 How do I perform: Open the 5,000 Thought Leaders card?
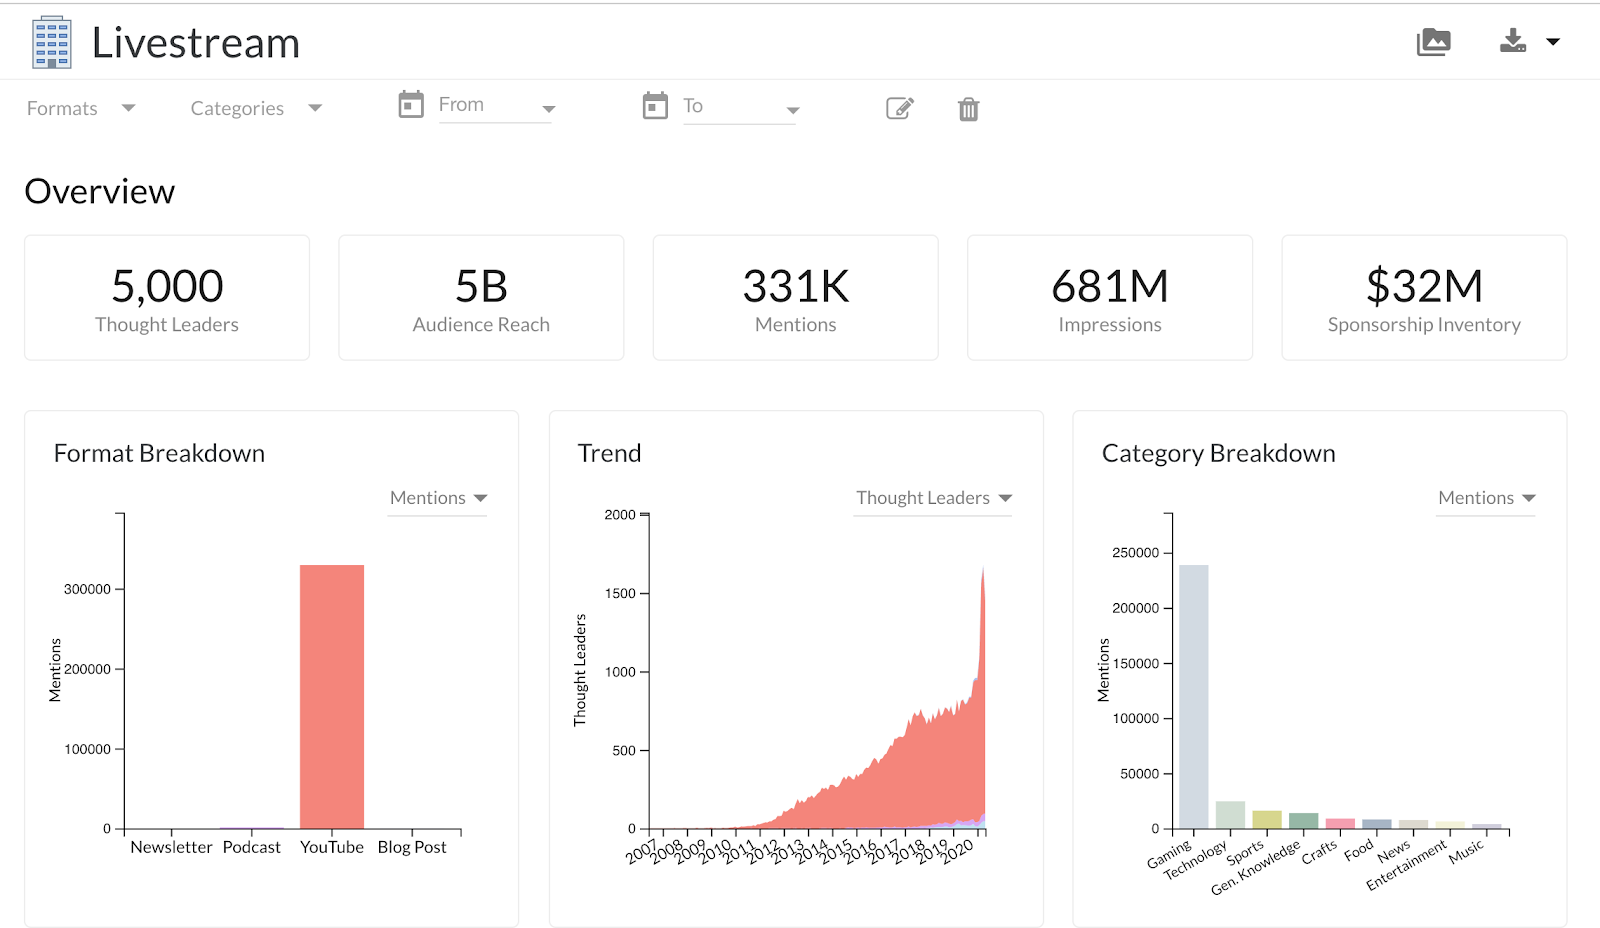click(167, 298)
